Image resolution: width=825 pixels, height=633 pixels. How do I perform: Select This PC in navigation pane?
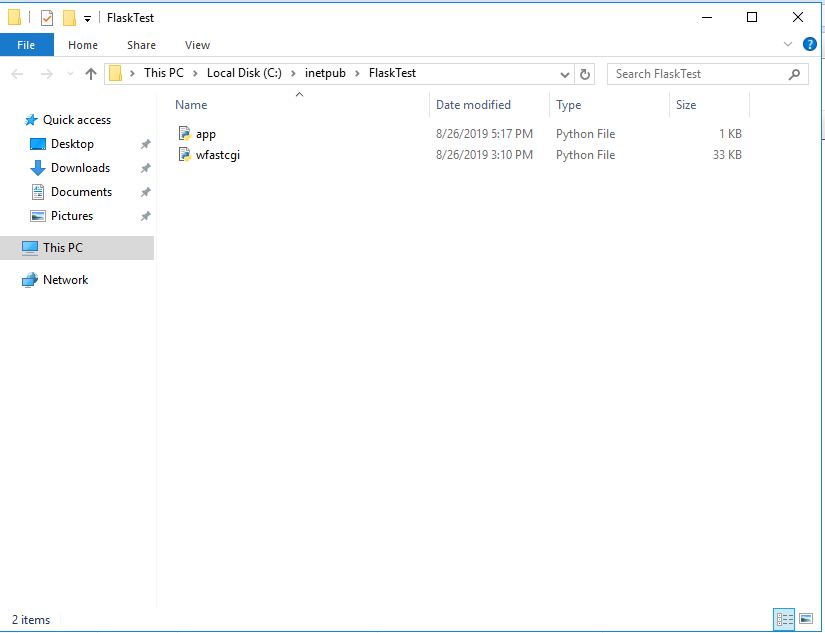[77, 248]
